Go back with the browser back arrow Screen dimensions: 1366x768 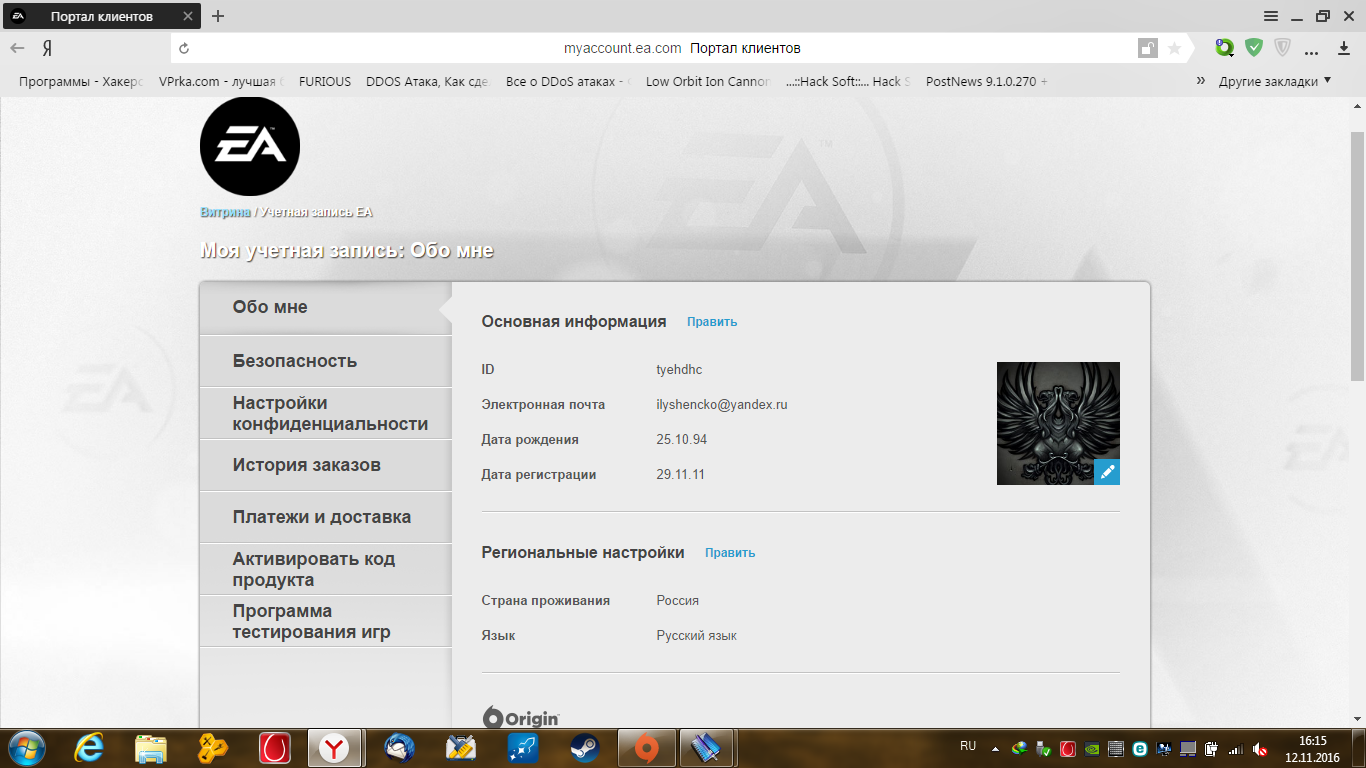pos(17,48)
